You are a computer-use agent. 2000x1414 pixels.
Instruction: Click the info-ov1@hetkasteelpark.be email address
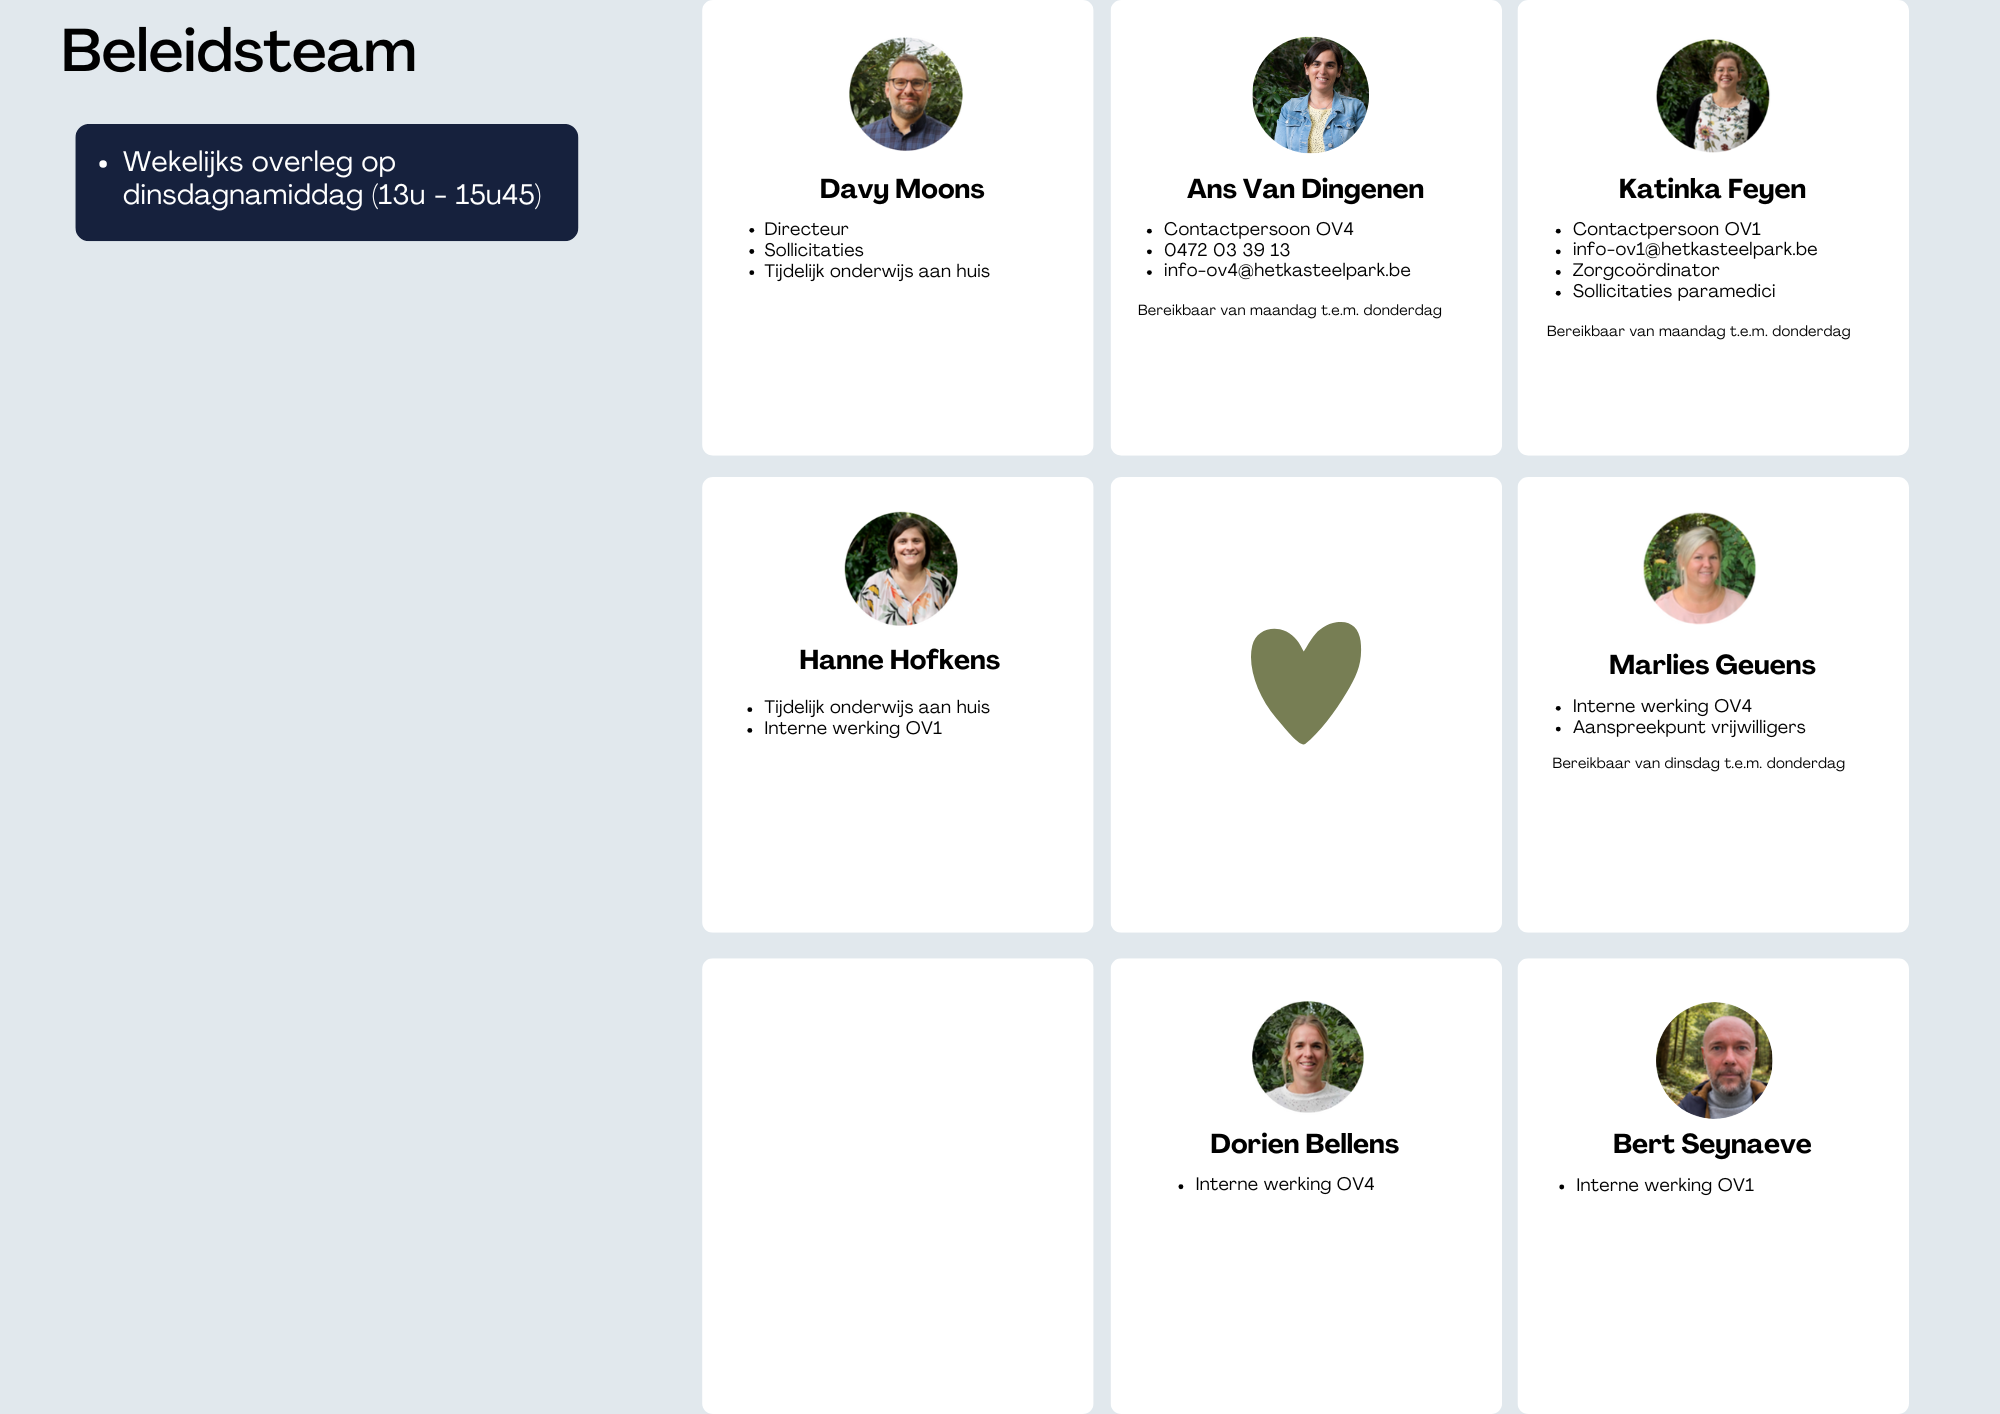coord(1694,249)
